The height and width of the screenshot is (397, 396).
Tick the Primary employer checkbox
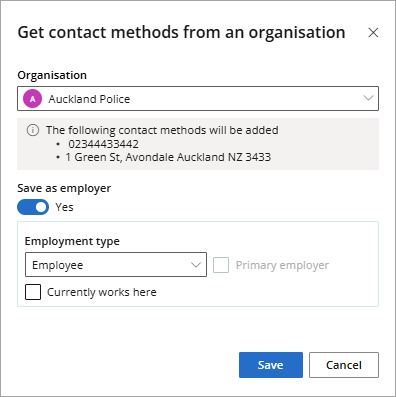click(221, 265)
